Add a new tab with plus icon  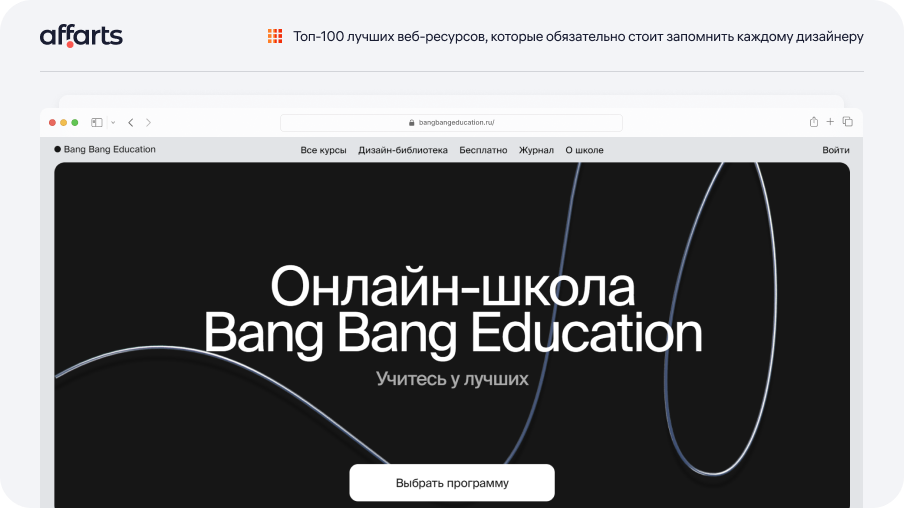pyautogui.click(x=830, y=122)
